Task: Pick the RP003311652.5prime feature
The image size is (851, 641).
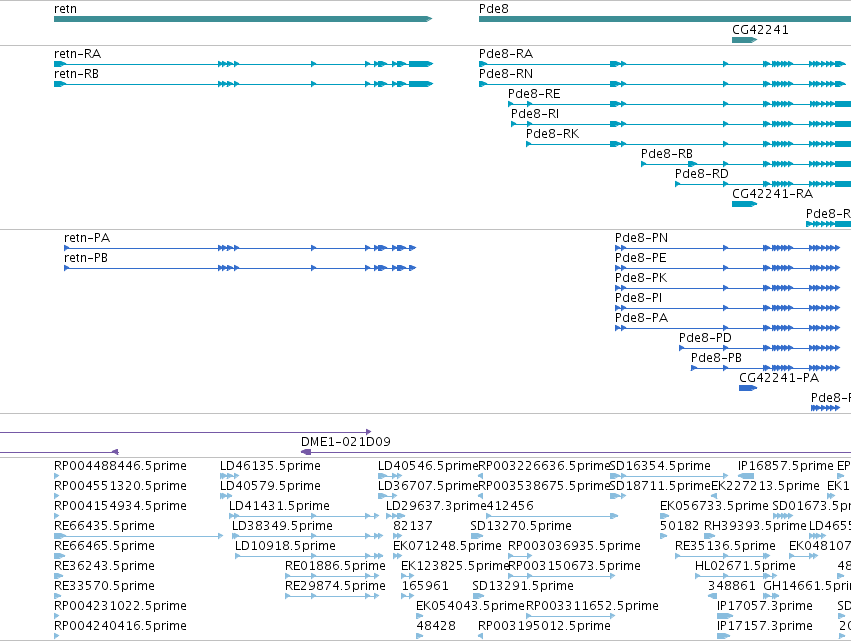Action: pos(592,606)
